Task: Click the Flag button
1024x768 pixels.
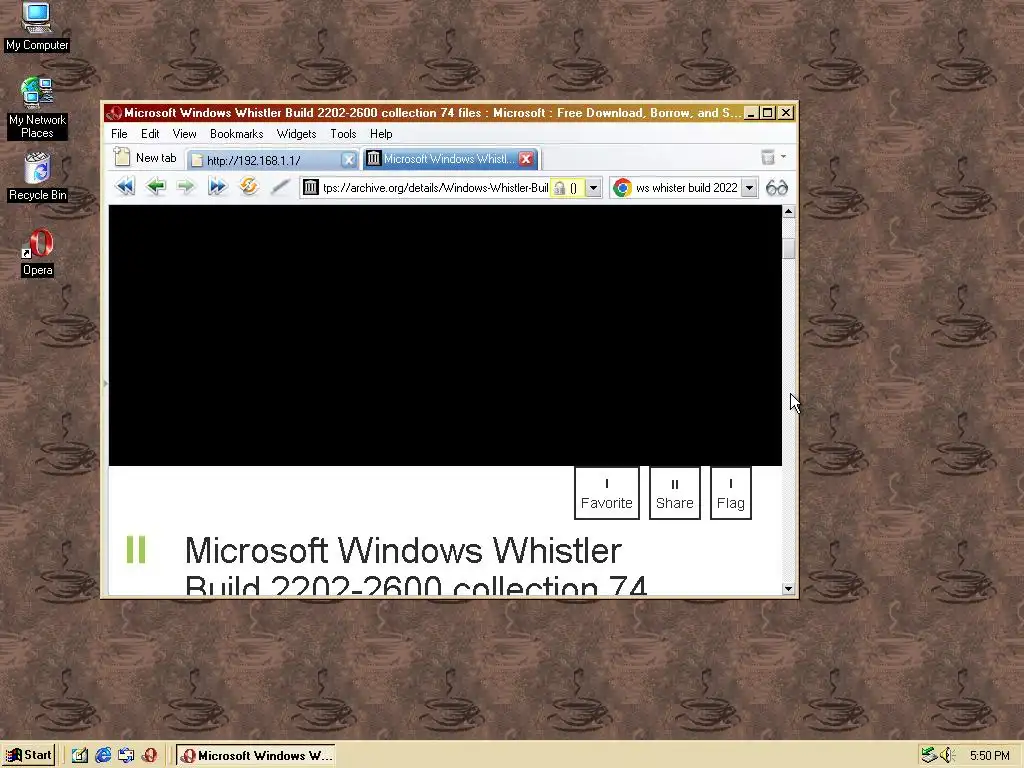Action: coord(731,494)
